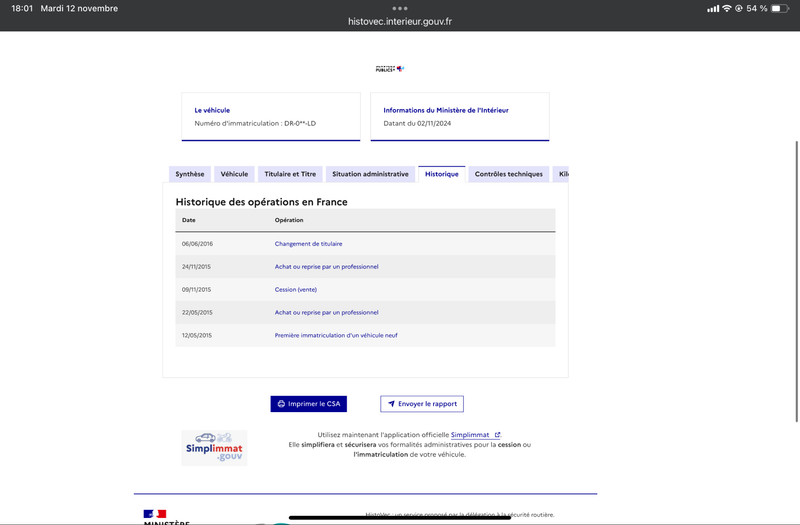Click the Simplimmat.gouv logo image
Image resolution: width=800 pixels, height=525 pixels.
(214, 447)
